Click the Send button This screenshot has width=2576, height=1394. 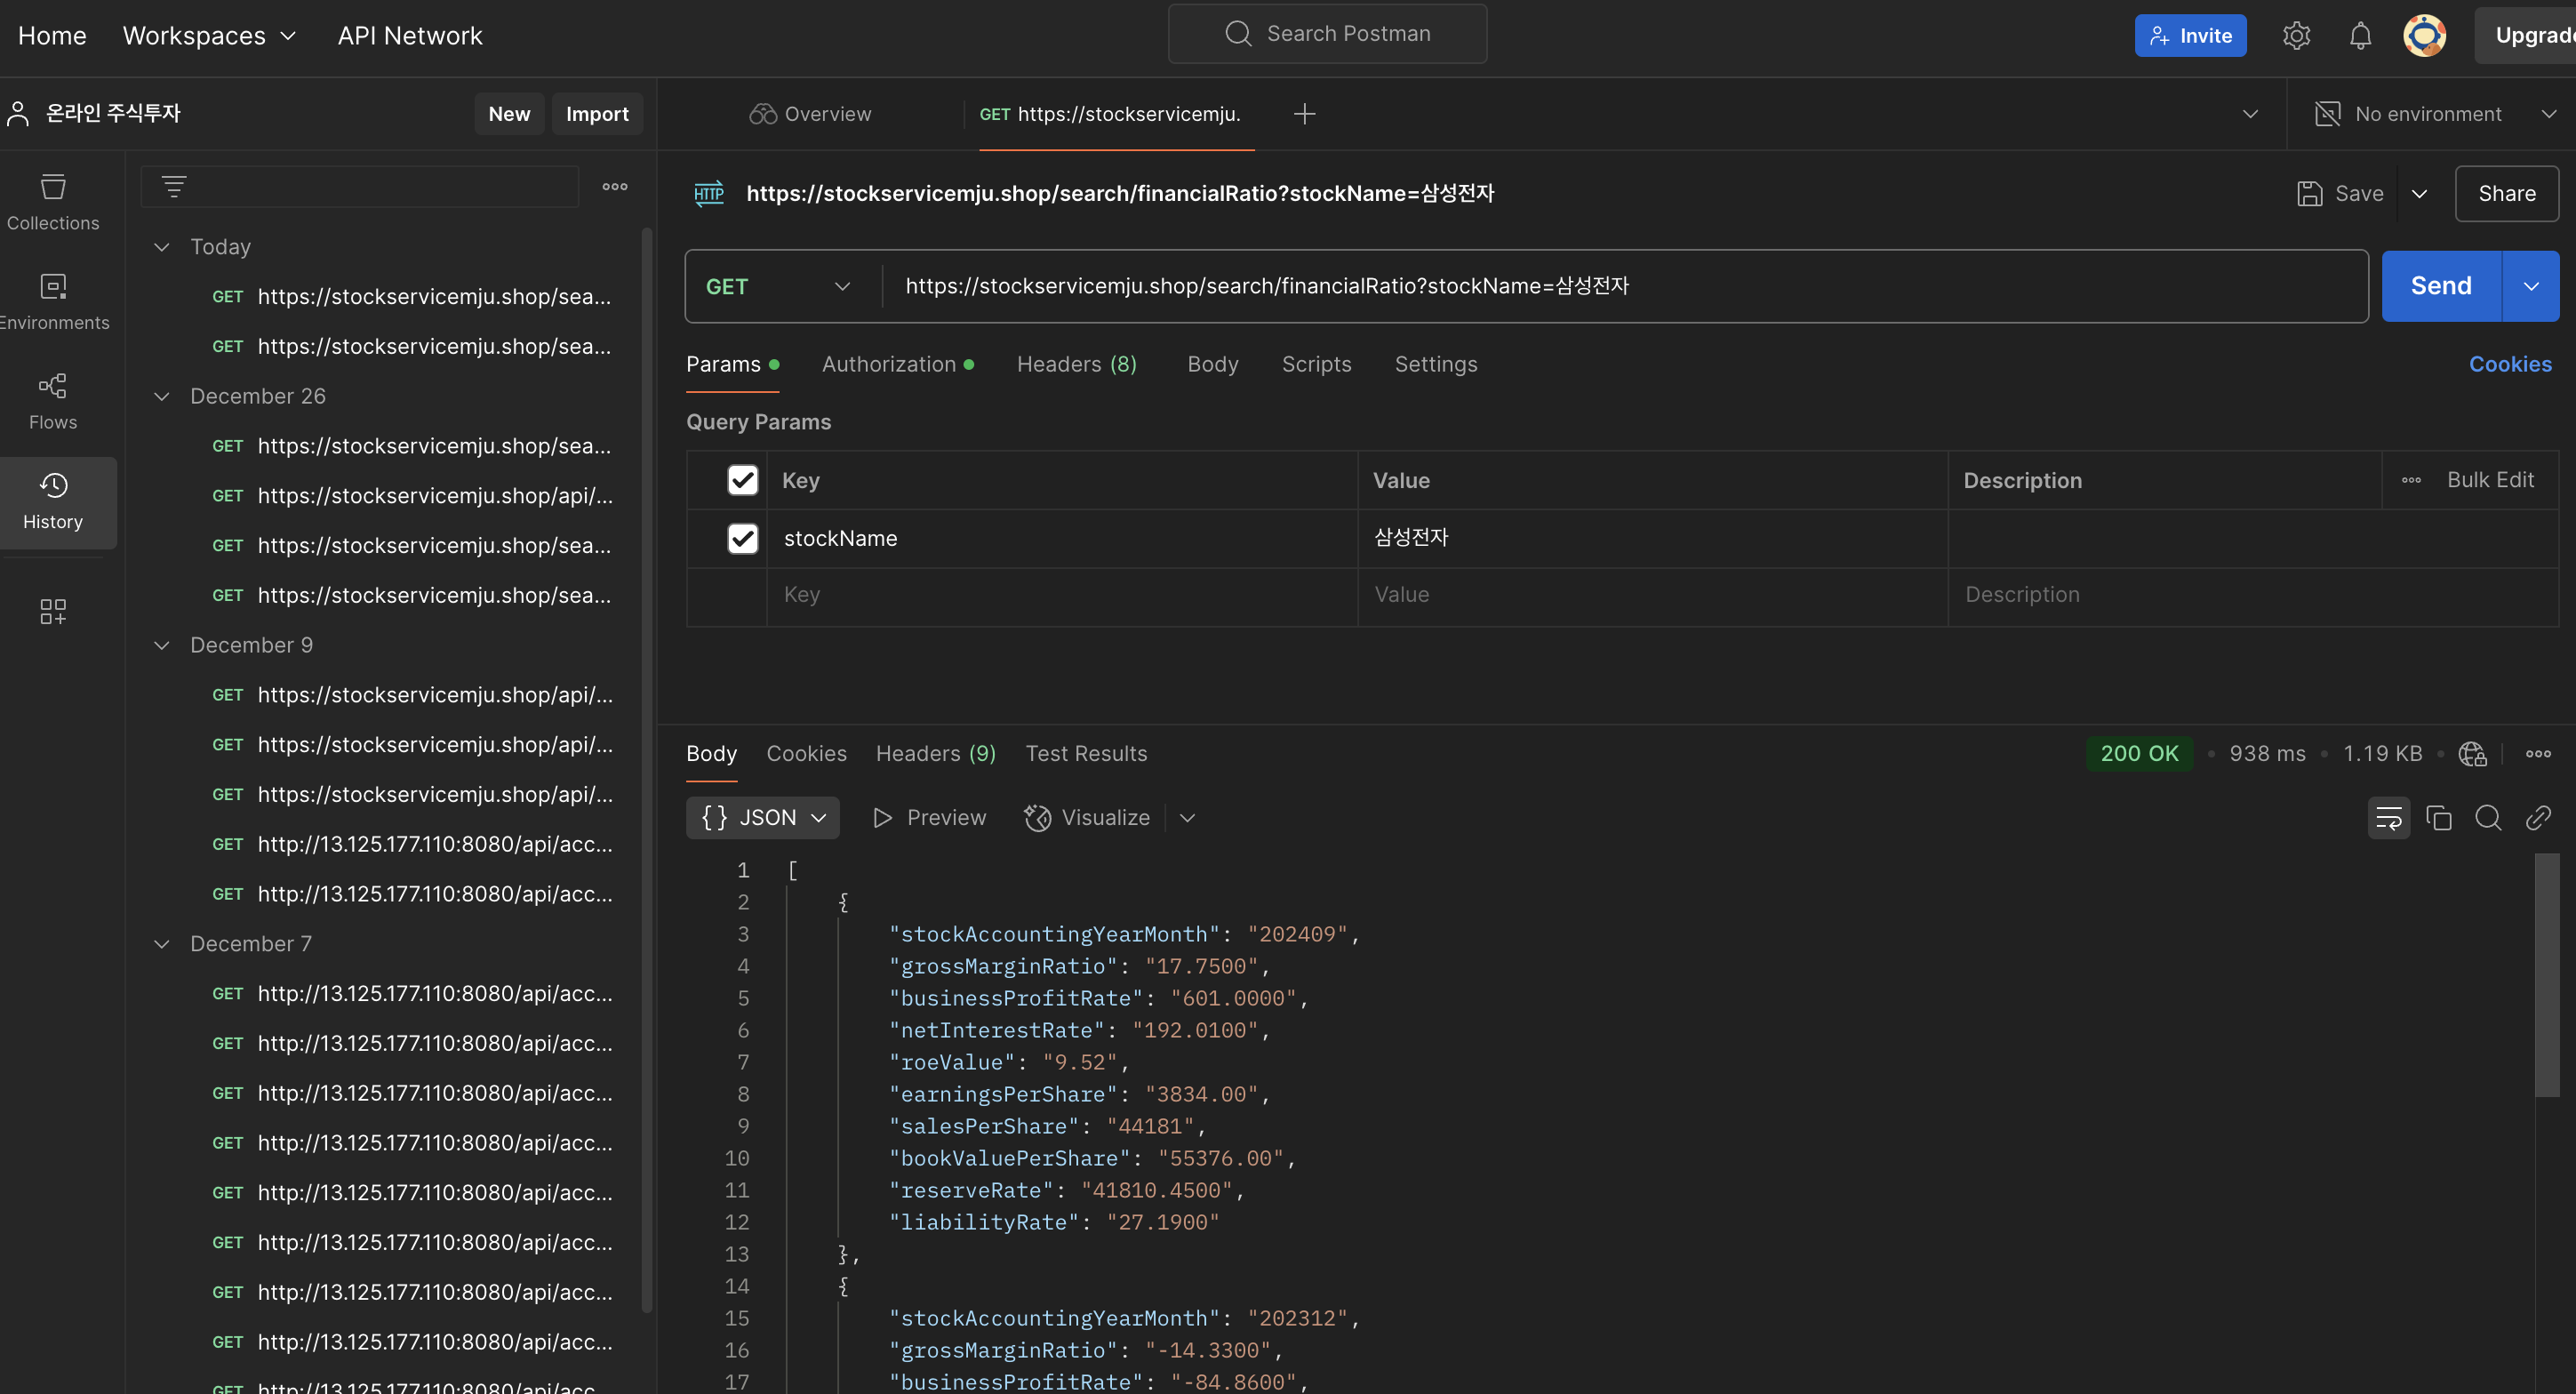(2441, 286)
